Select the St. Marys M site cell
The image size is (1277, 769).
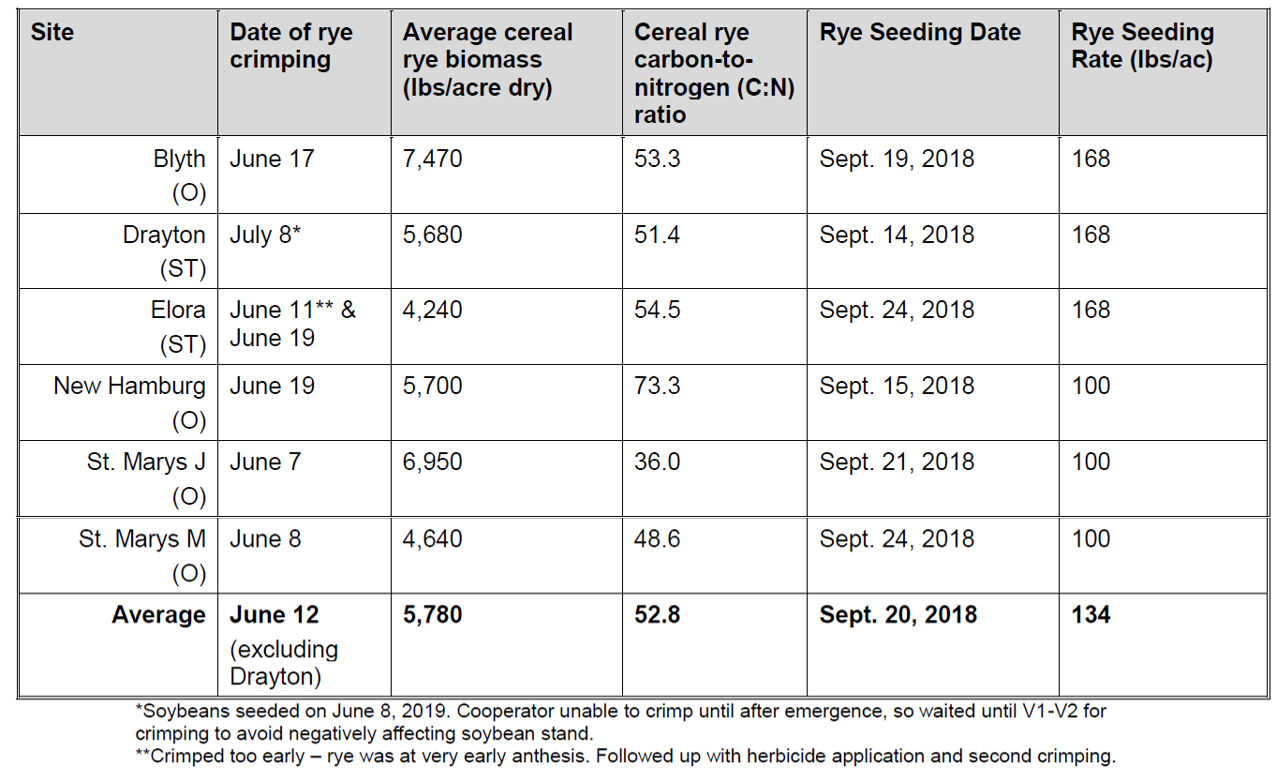[142, 553]
